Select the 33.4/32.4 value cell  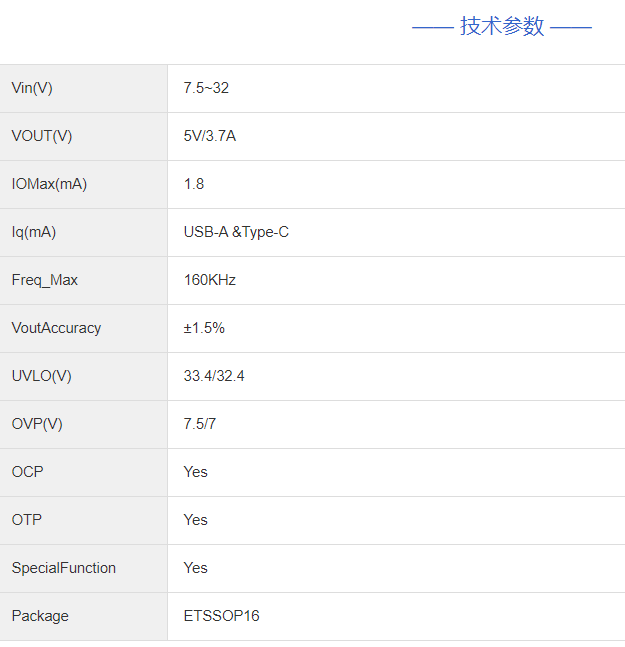pos(214,376)
